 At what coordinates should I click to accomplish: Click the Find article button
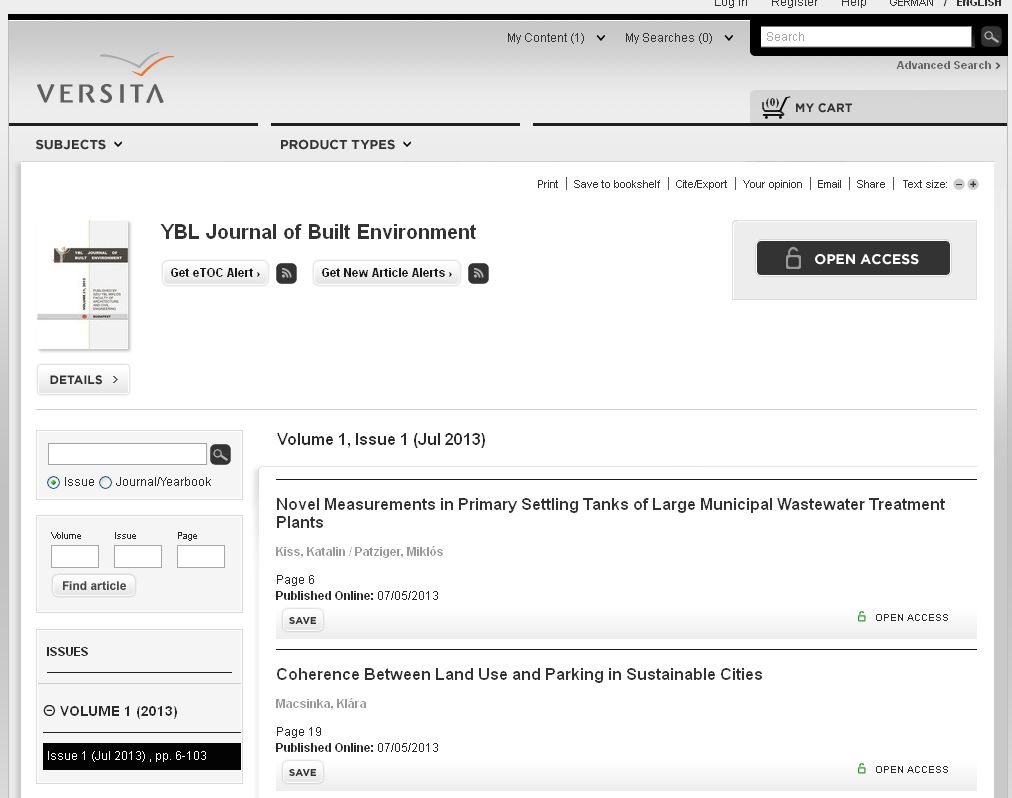click(x=94, y=586)
